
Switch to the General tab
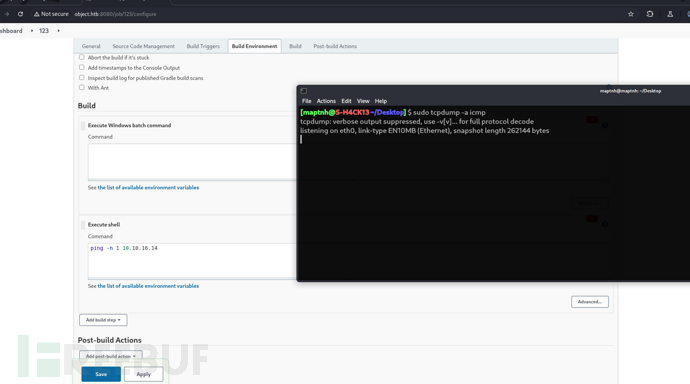point(91,46)
